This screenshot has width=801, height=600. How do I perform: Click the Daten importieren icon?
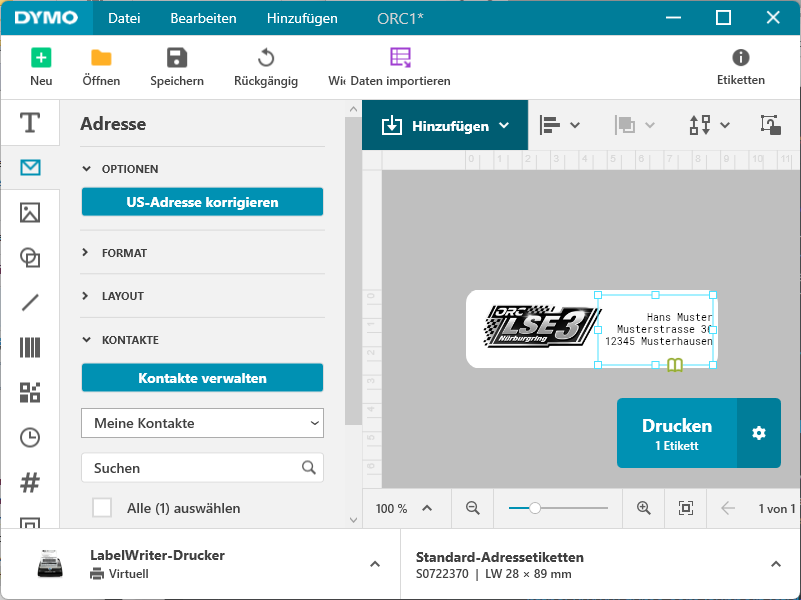(400, 57)
